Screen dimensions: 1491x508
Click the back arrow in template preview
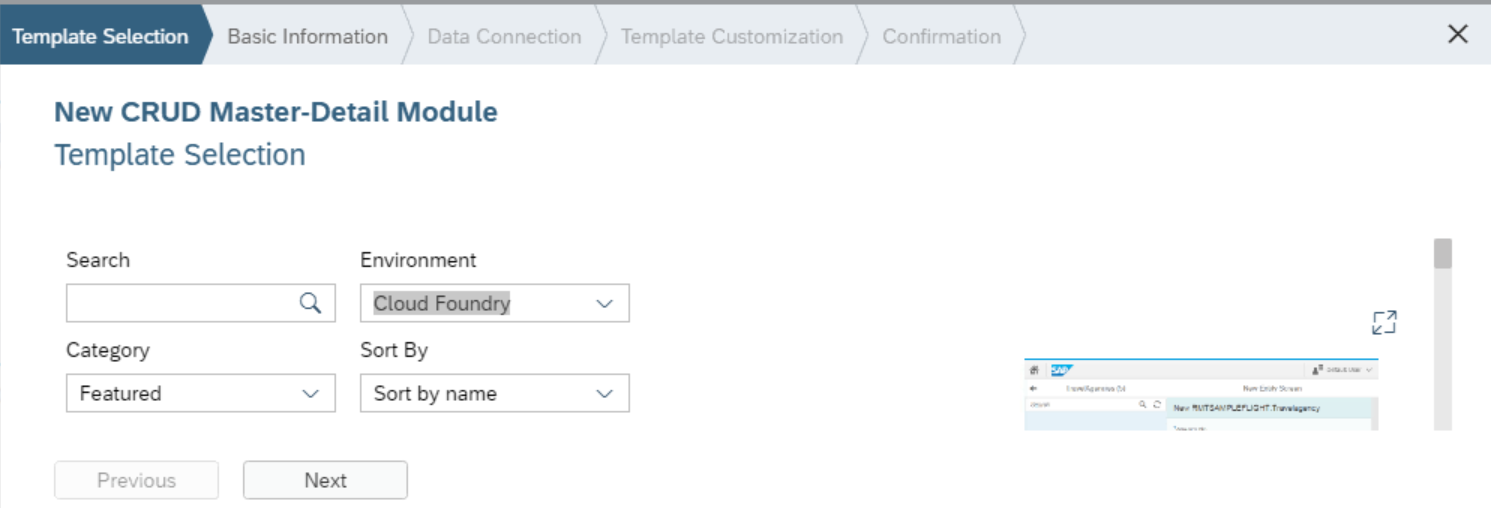tap(1034, 388)
